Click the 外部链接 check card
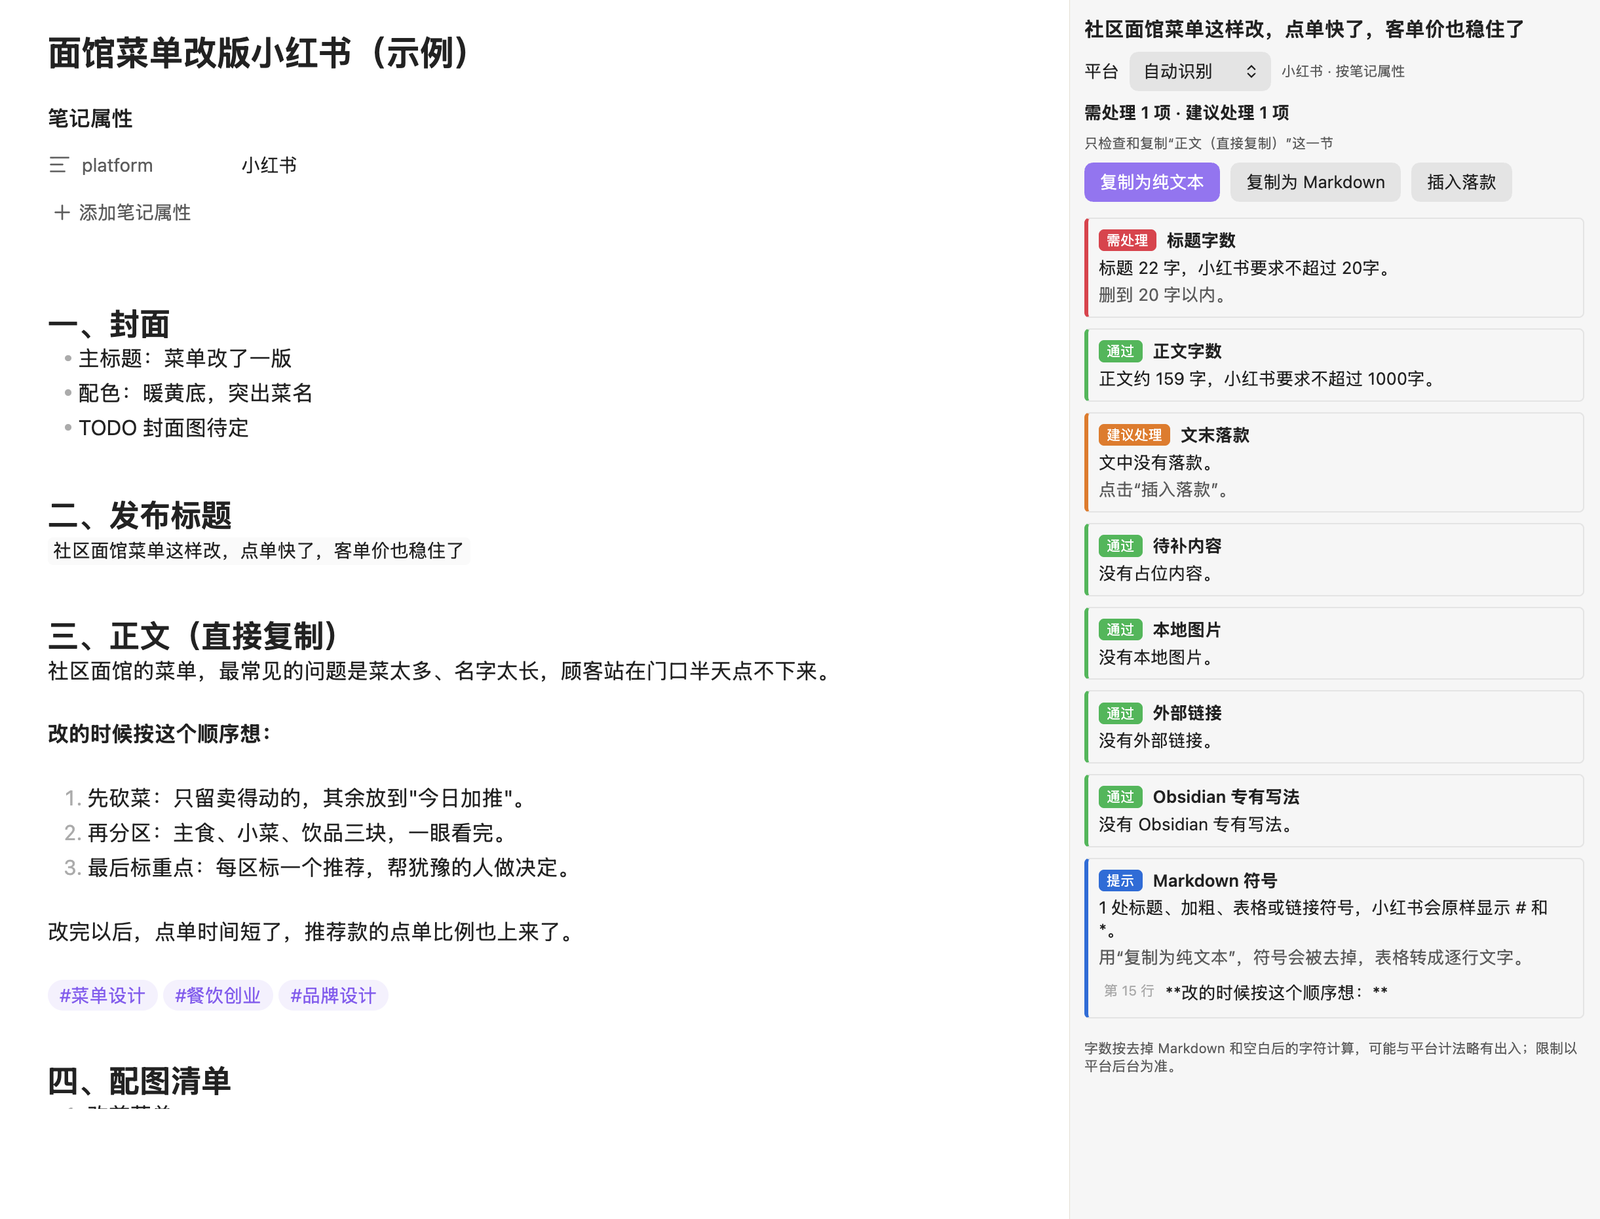 [1334, 727]
